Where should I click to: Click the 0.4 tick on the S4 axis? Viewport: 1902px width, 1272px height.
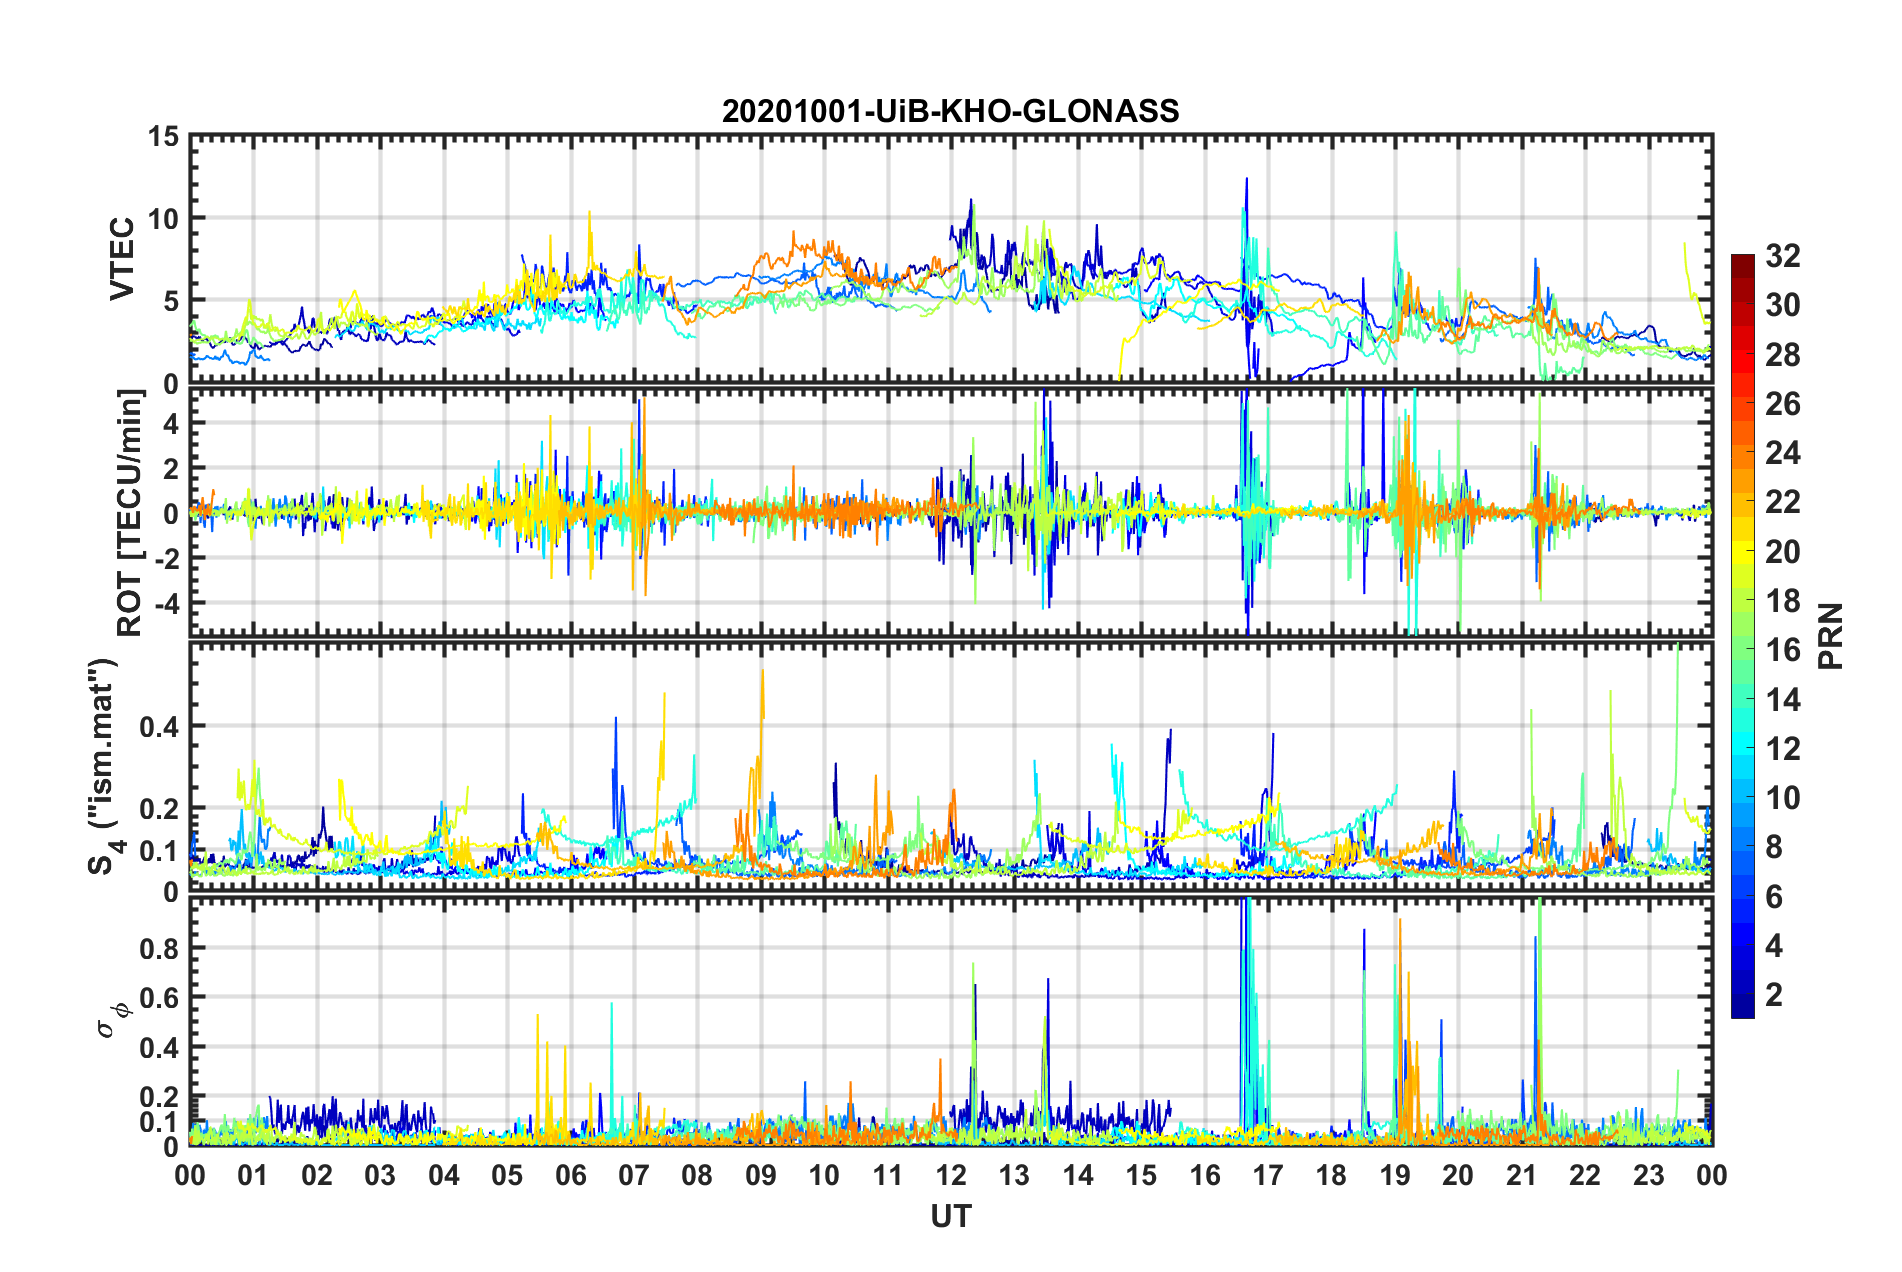click(x=159, y=727)
